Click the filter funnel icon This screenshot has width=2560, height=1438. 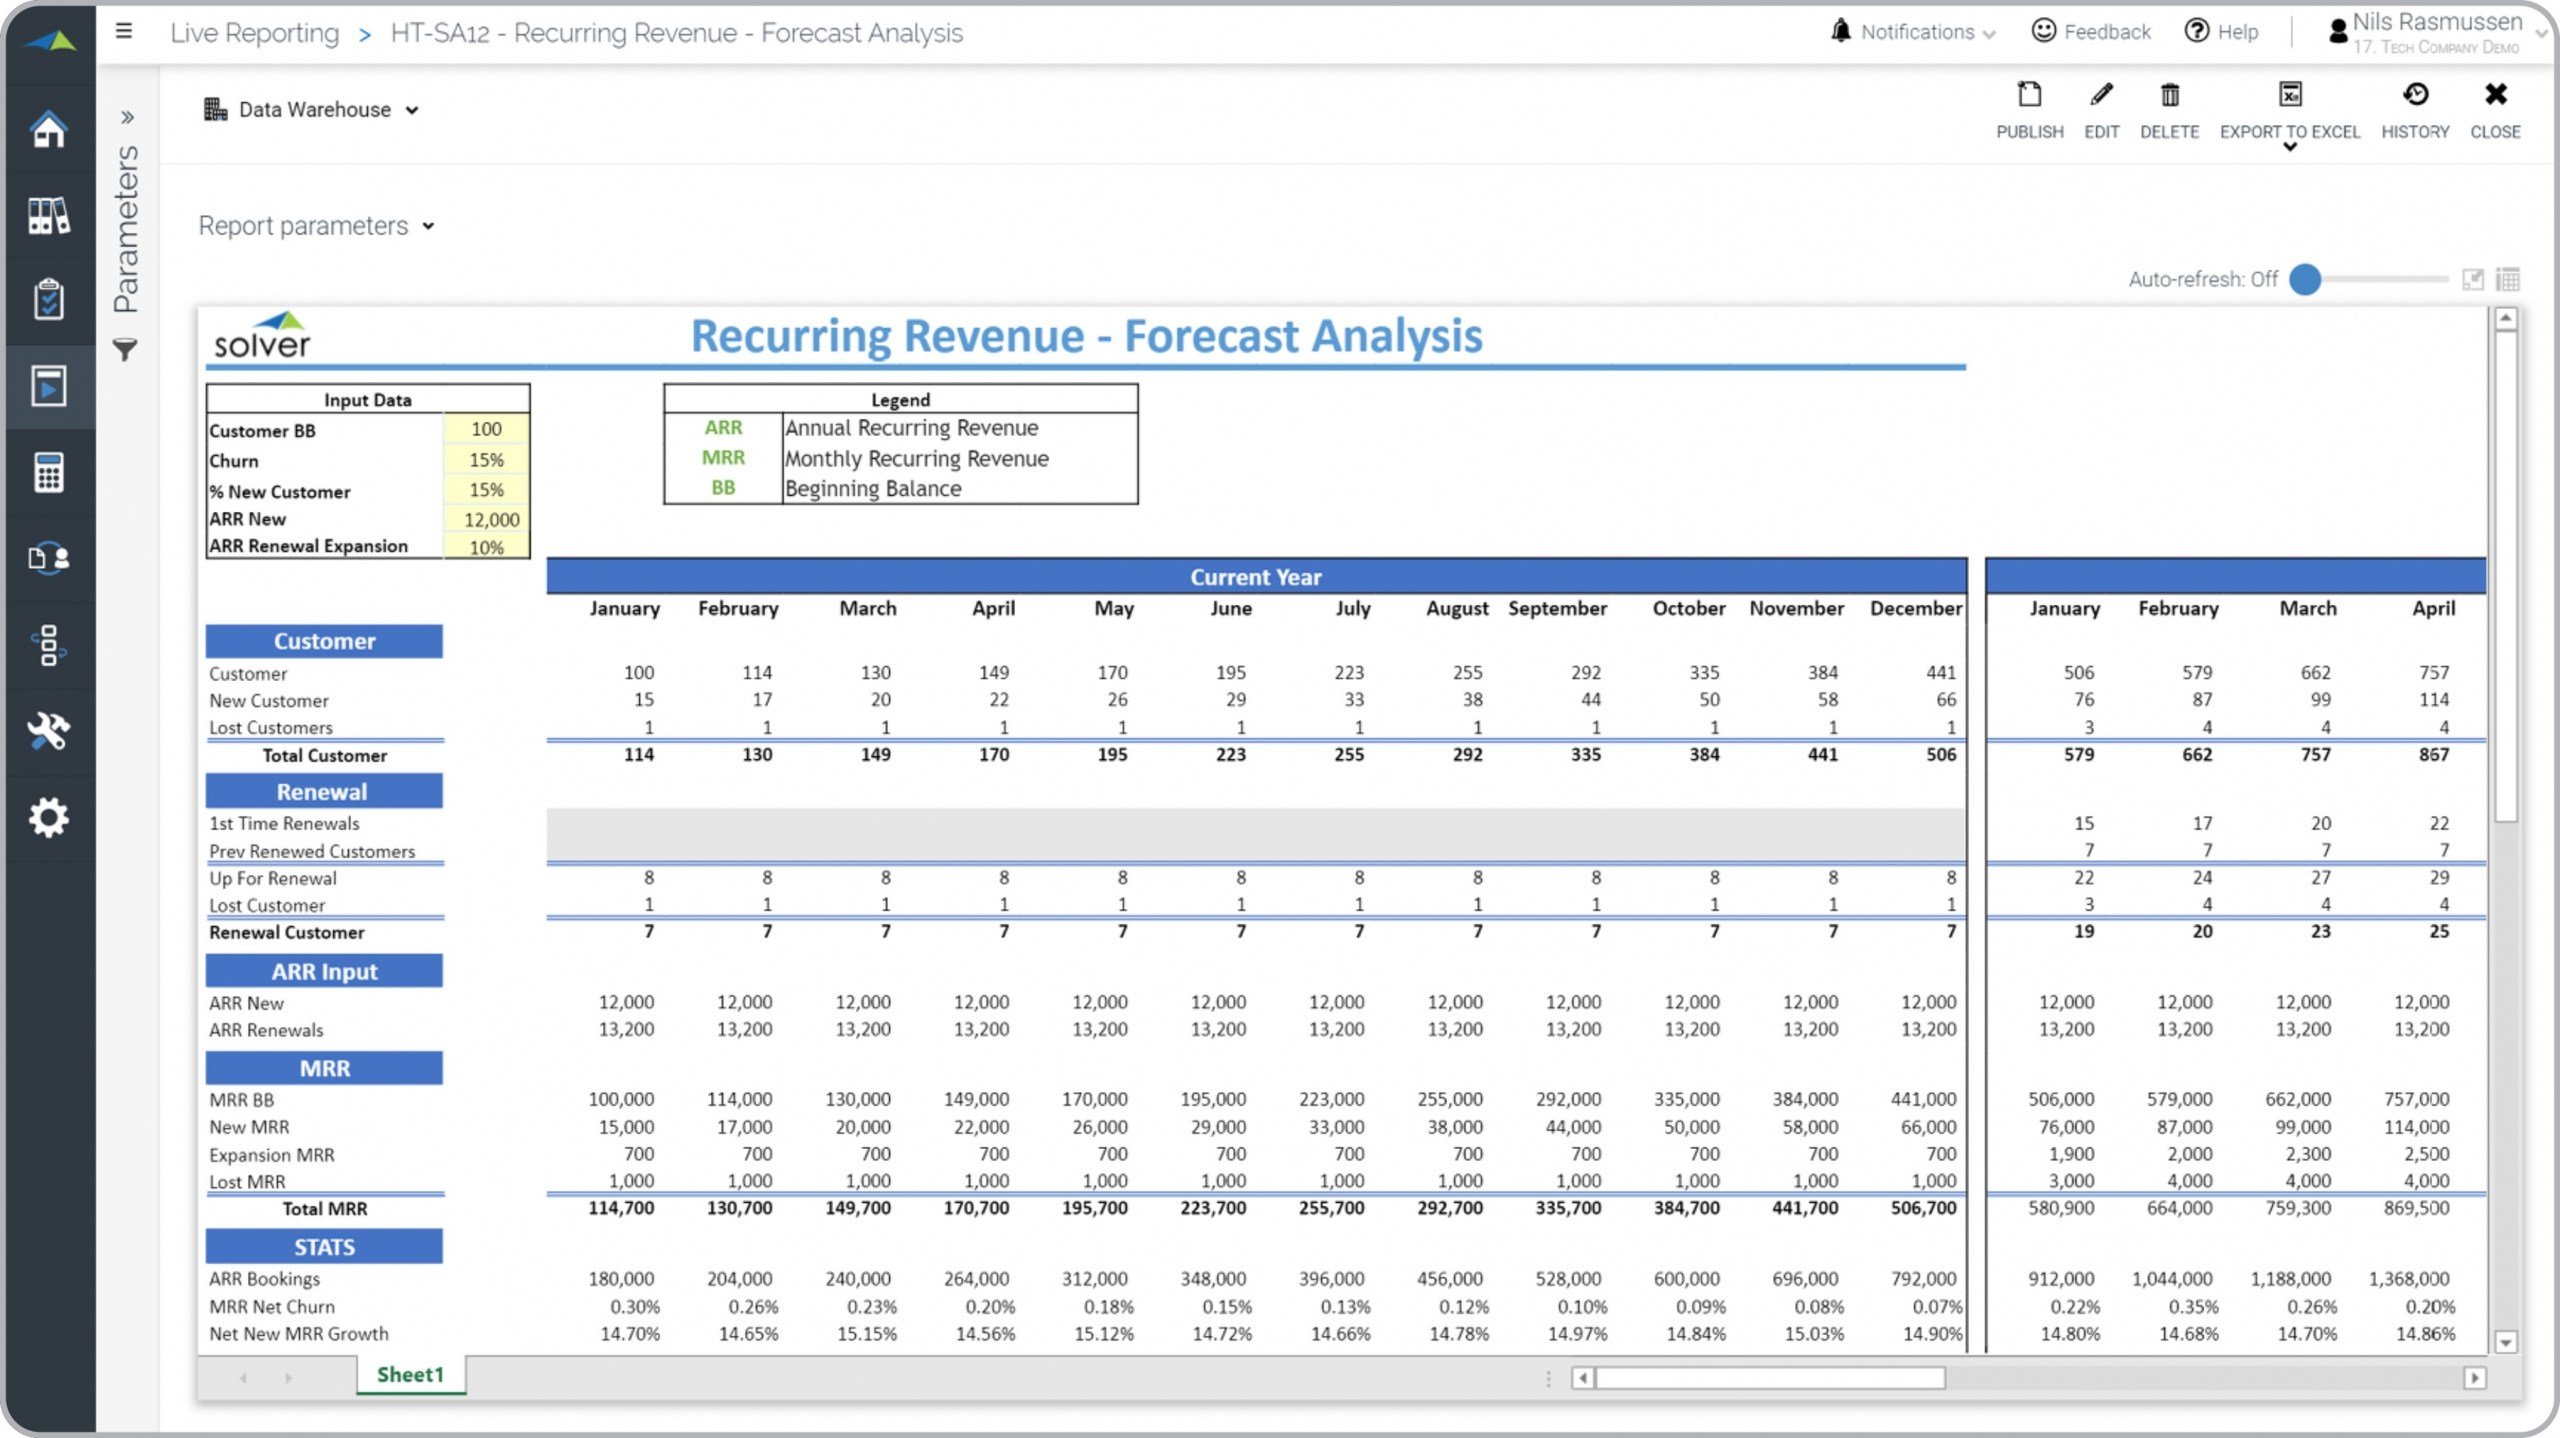coord(125,350)
